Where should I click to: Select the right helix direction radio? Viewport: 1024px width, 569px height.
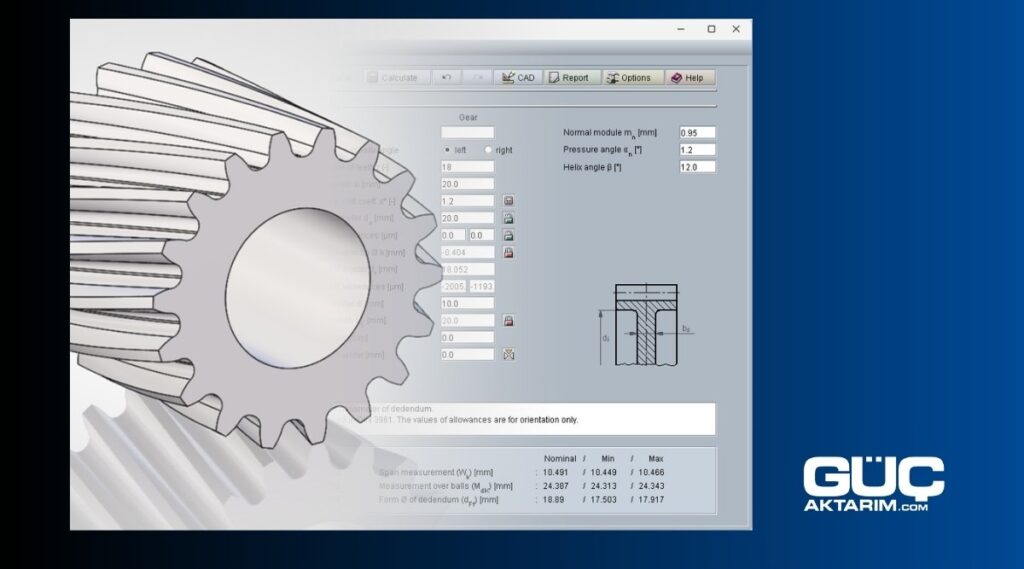(488, 150)
